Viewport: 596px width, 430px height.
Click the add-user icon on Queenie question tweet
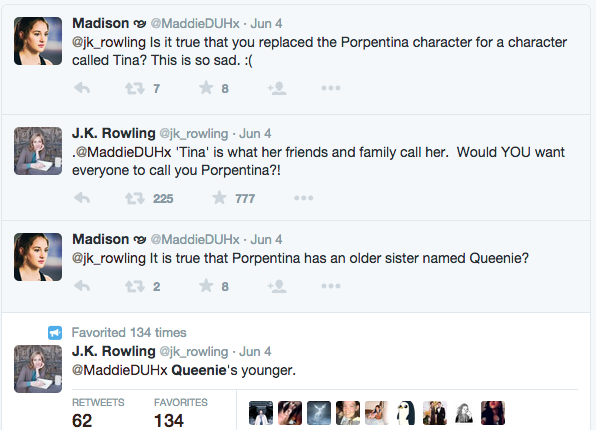click(x=277, y=286)
